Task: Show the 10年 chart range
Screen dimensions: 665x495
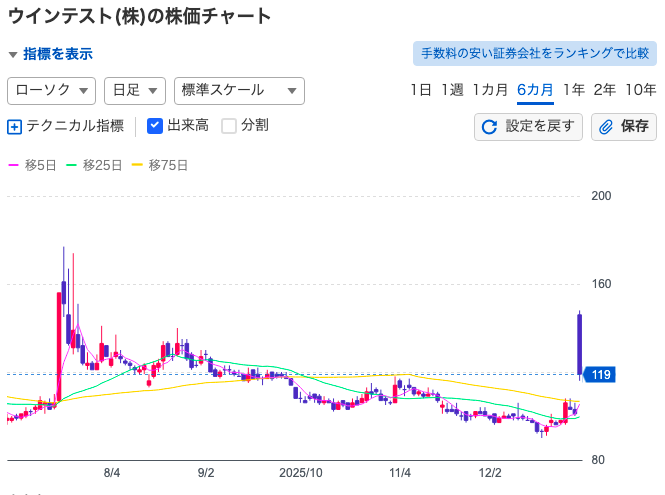Action: [x=640, y=90]
